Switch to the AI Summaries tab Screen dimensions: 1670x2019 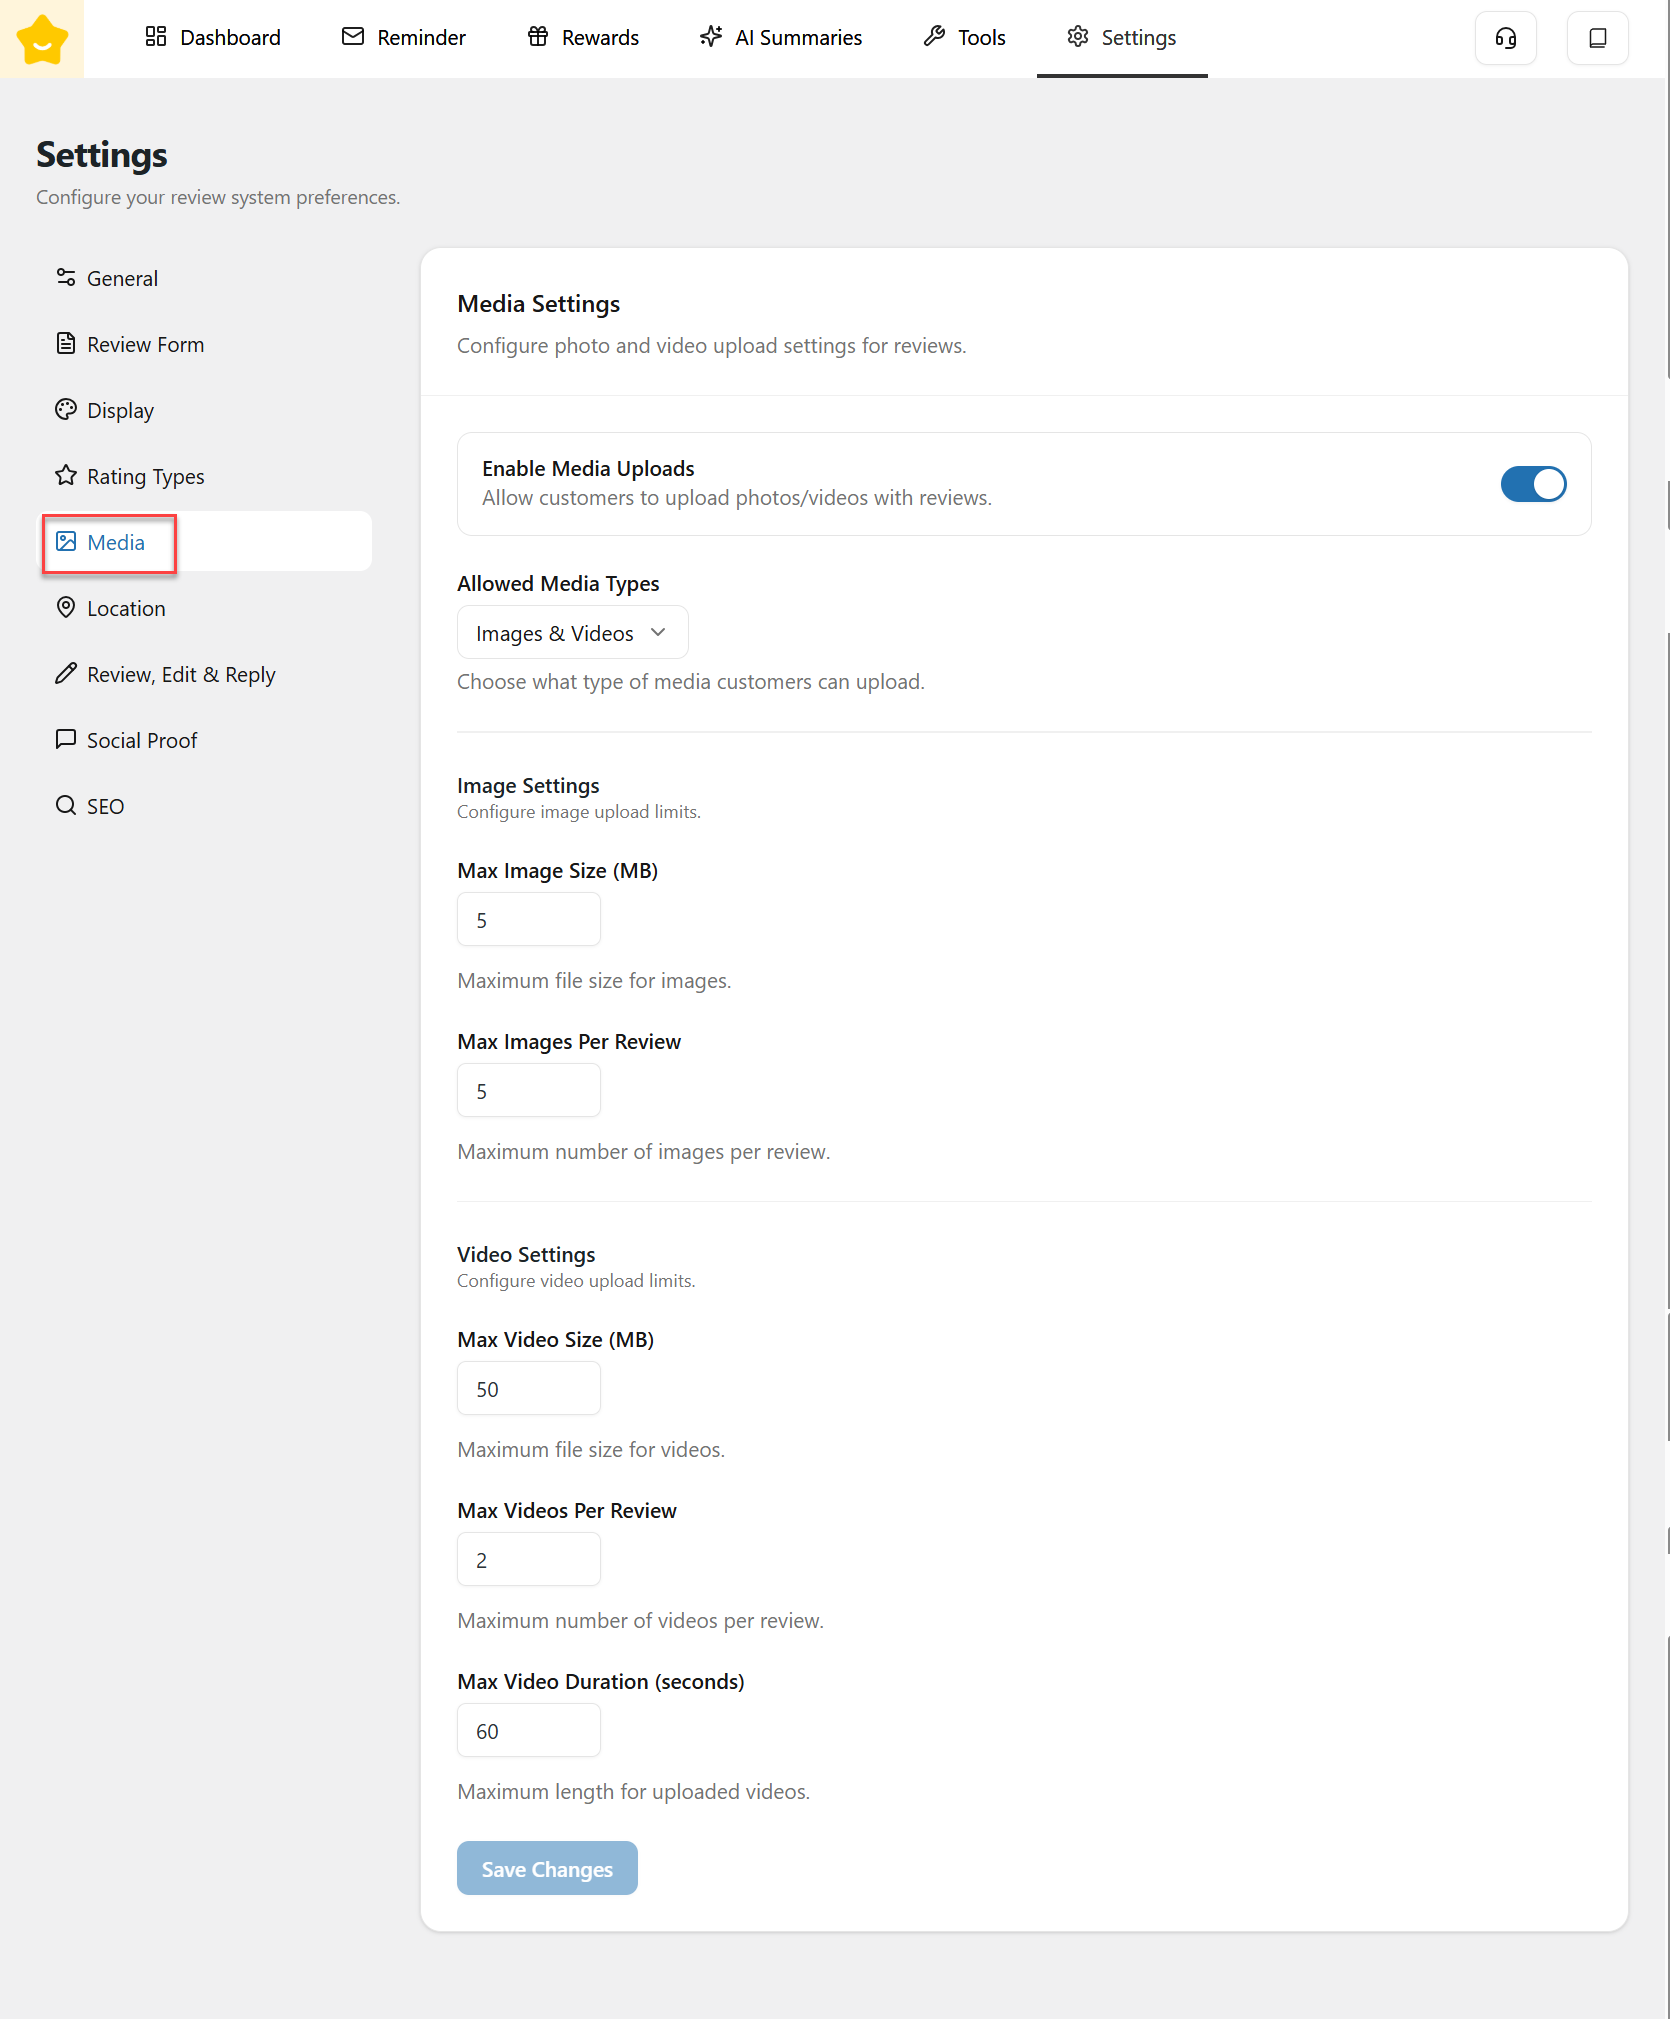pos(780,38)
